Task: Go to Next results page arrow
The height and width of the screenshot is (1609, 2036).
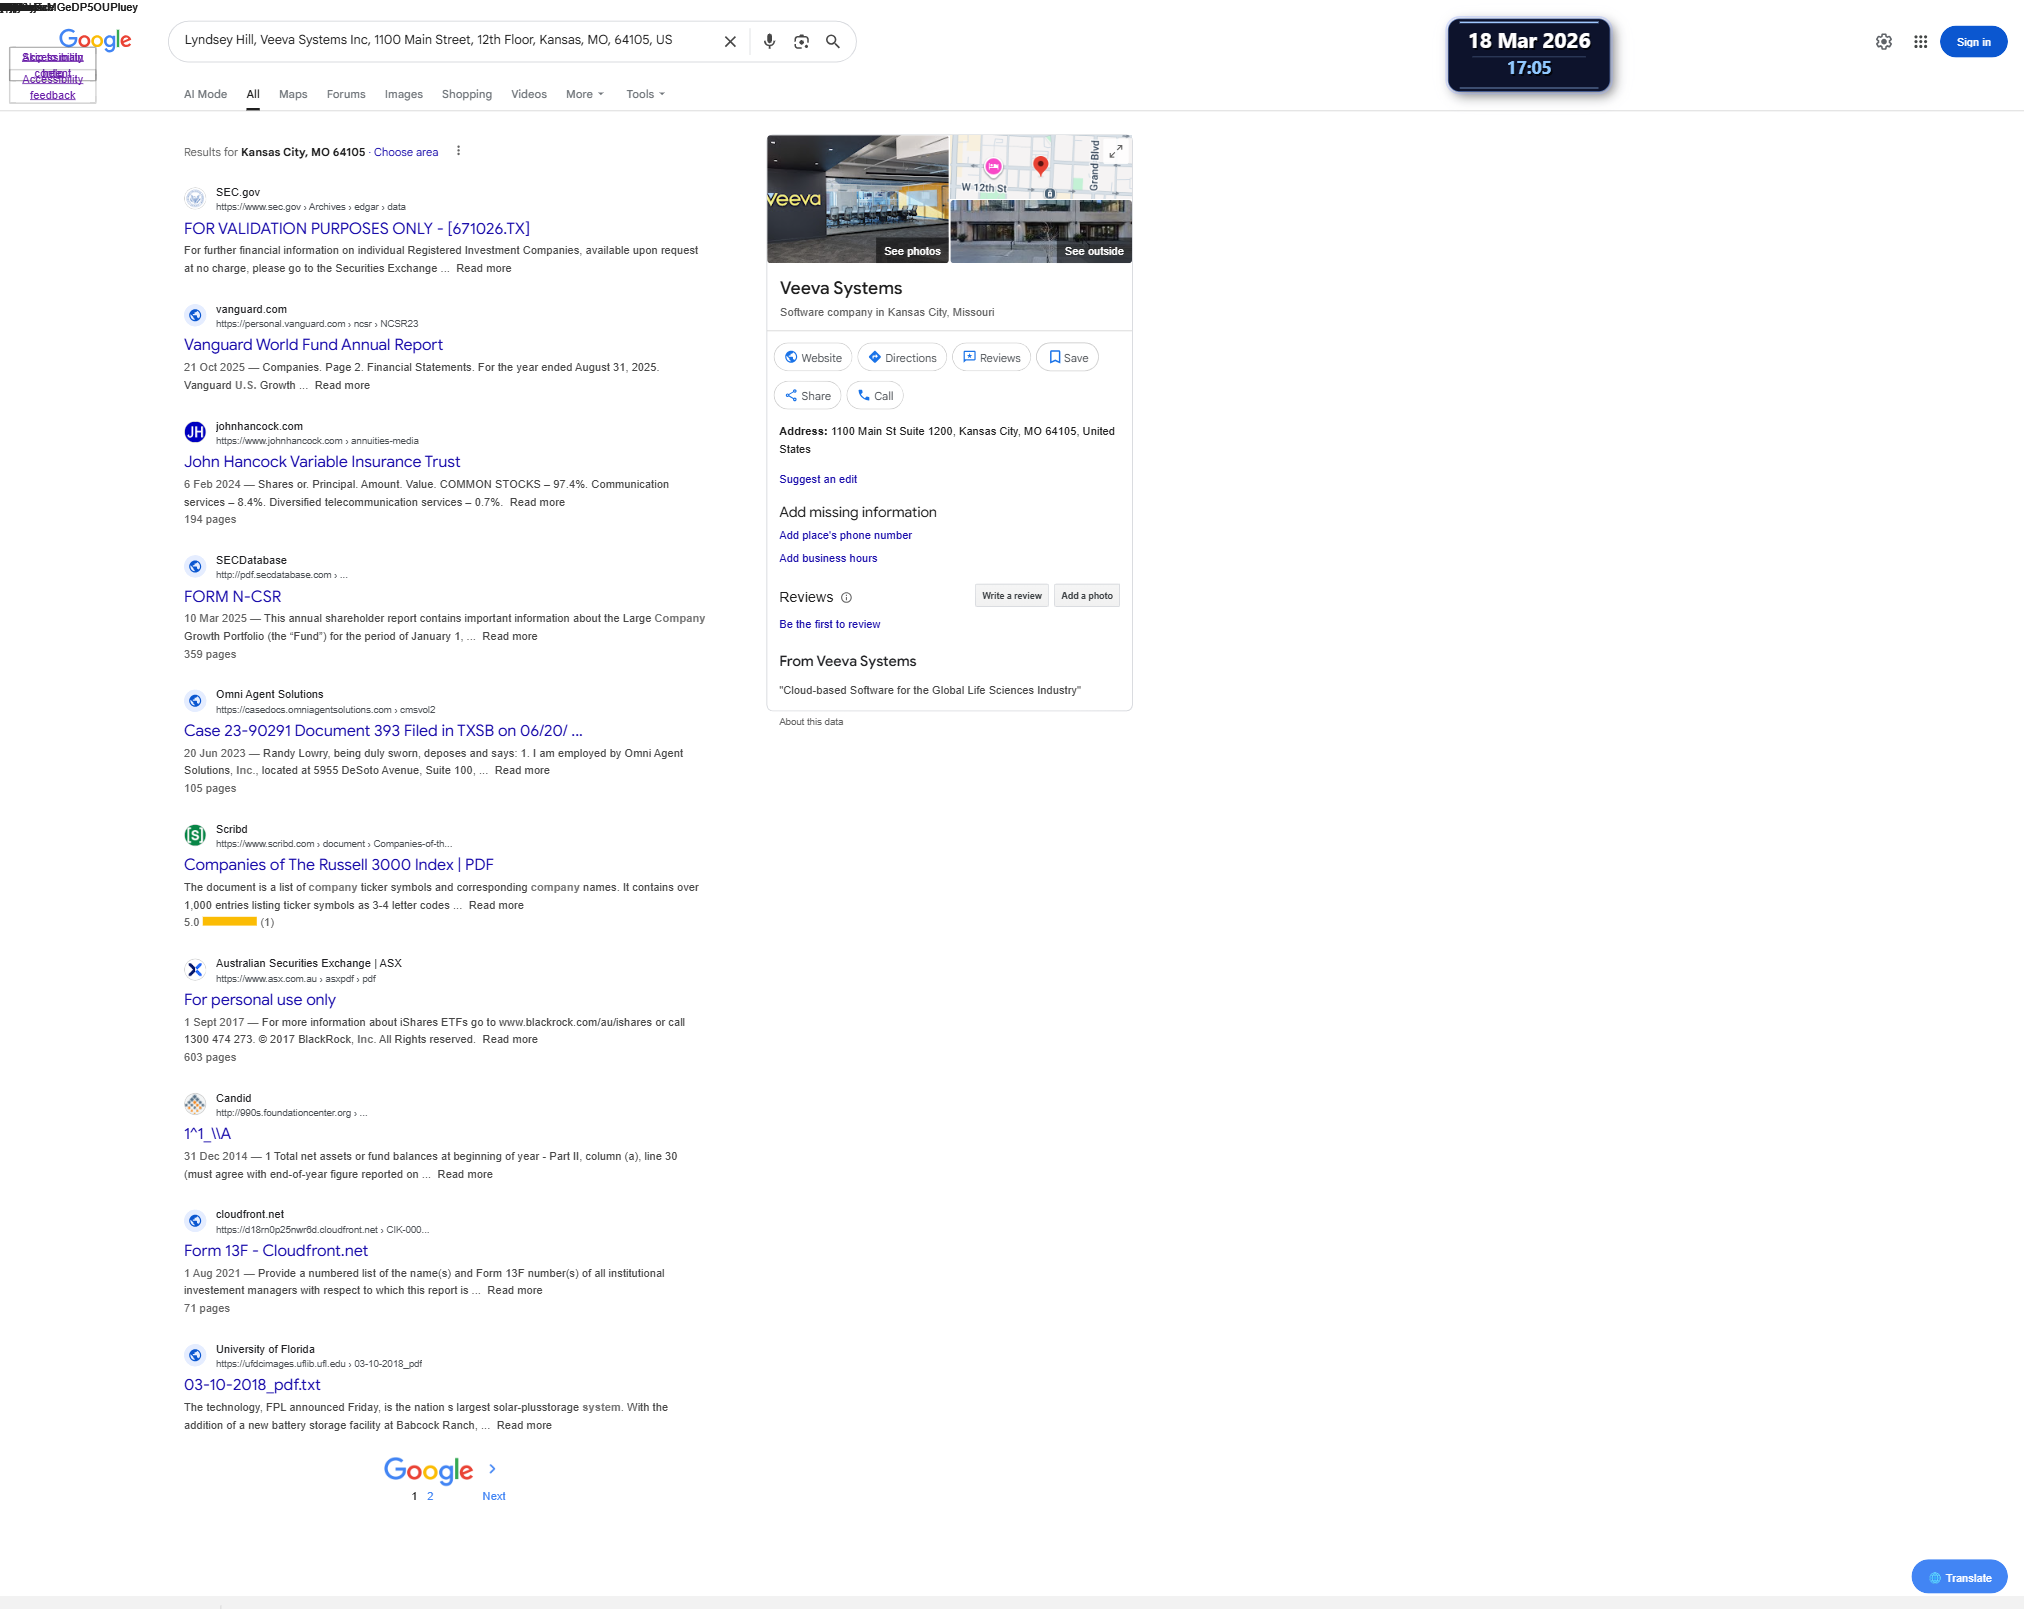Action: click(492, 1469)
